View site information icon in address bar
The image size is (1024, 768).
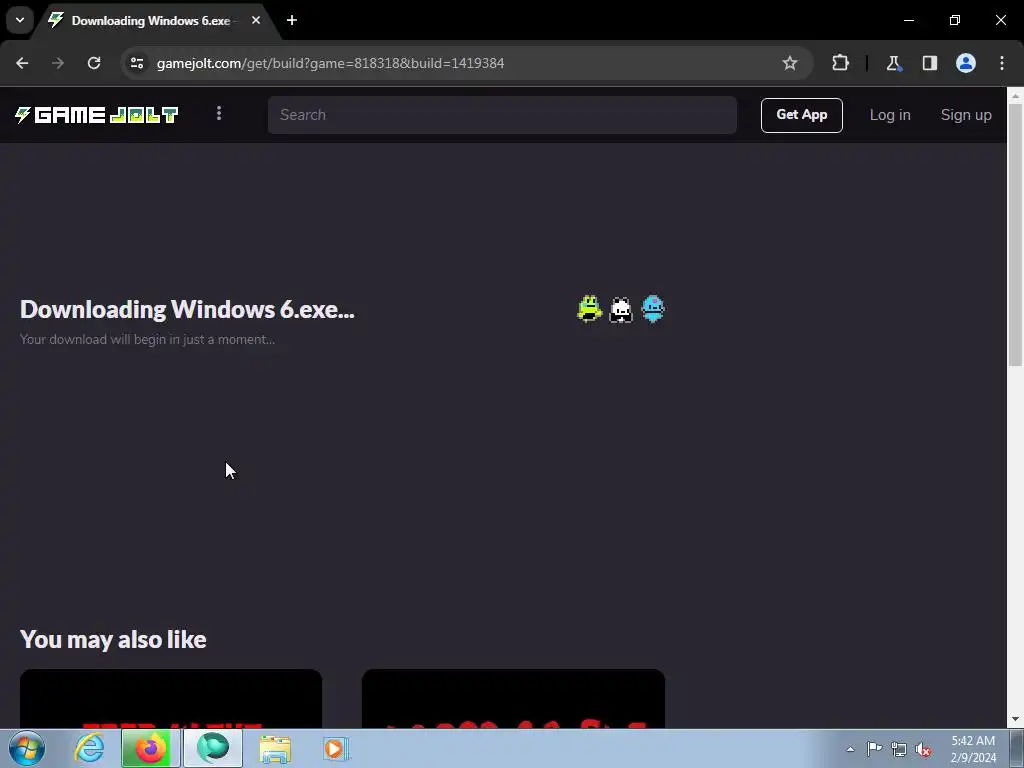(x=137, y=63)
